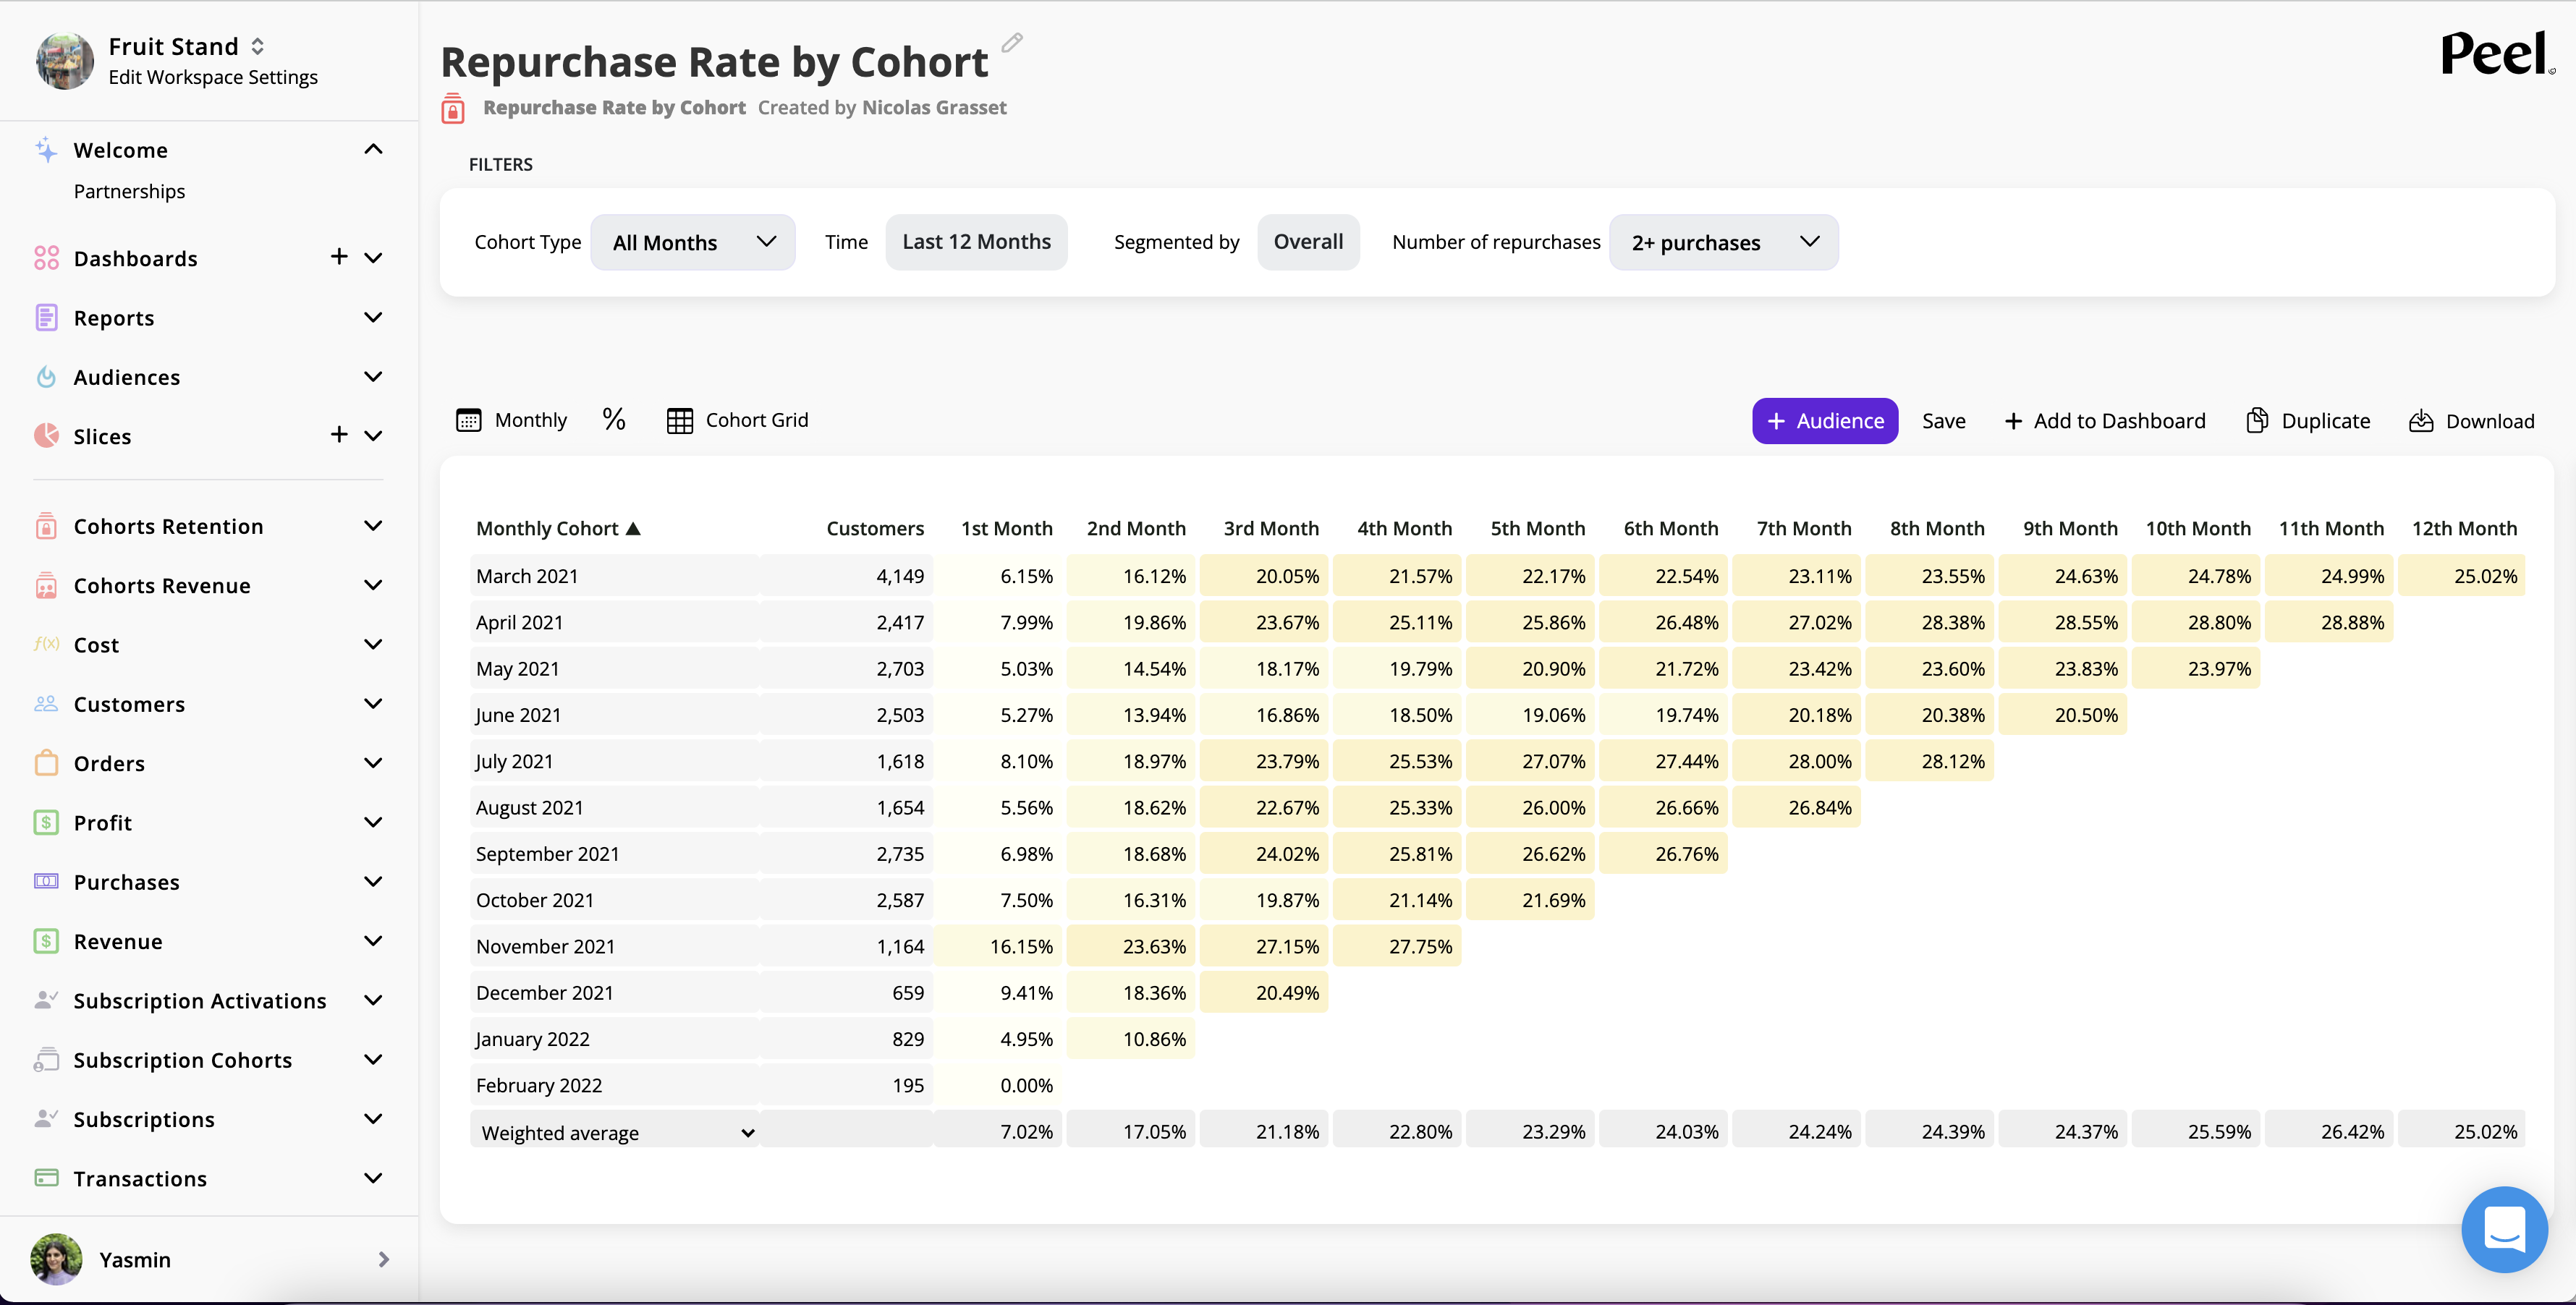Click the purple Audience button
Viewport: 2576px width, 1305px height.
pos(1824,421)
